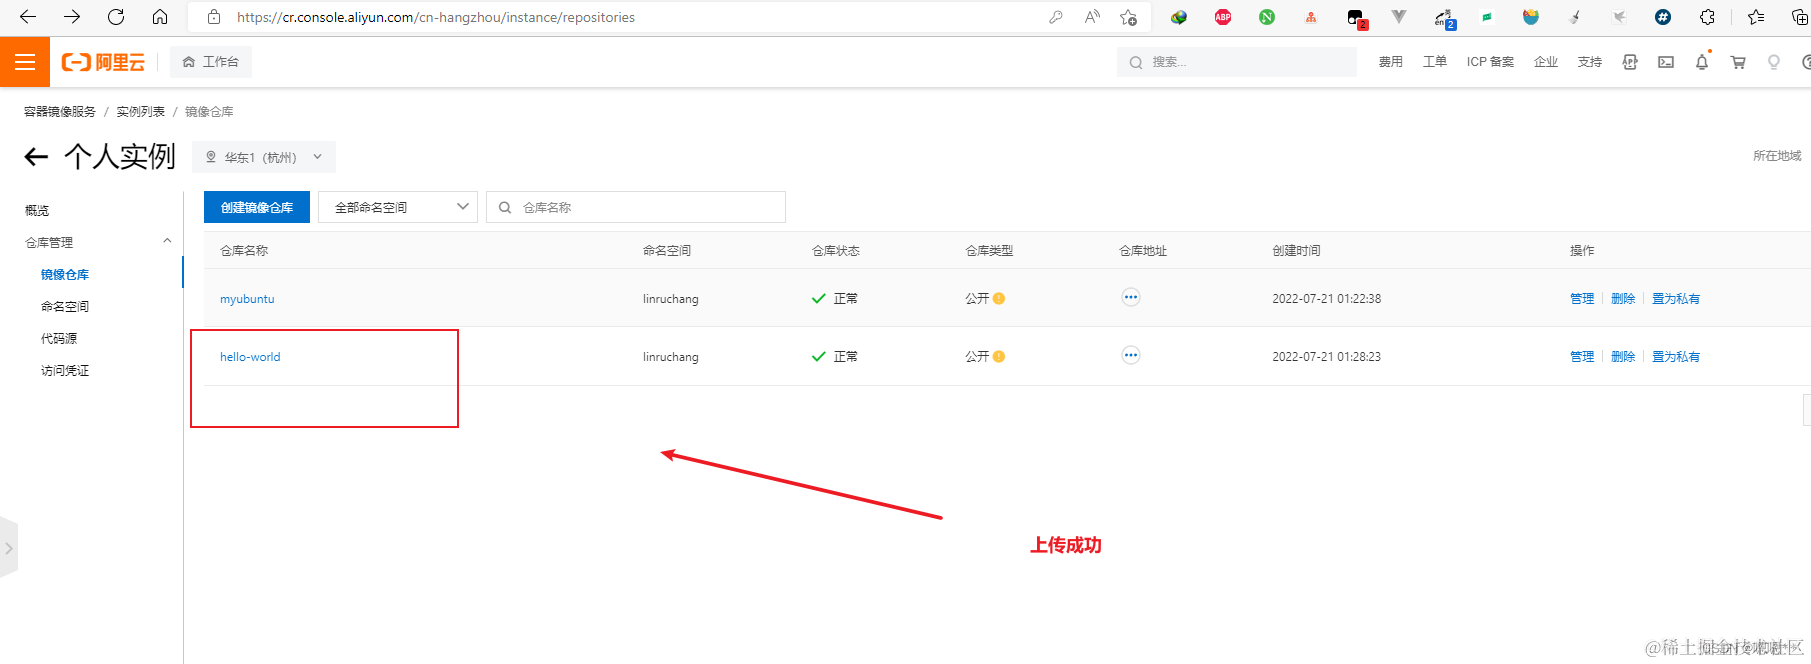Select 访问凭证 in the sidebar

[65, 371]
